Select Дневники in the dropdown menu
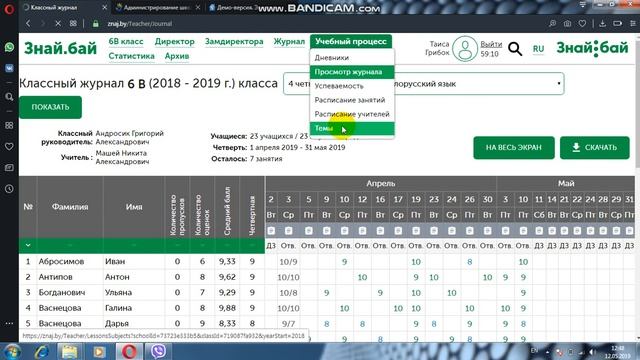This screenshot has height=360, width=640. [352, 58]
